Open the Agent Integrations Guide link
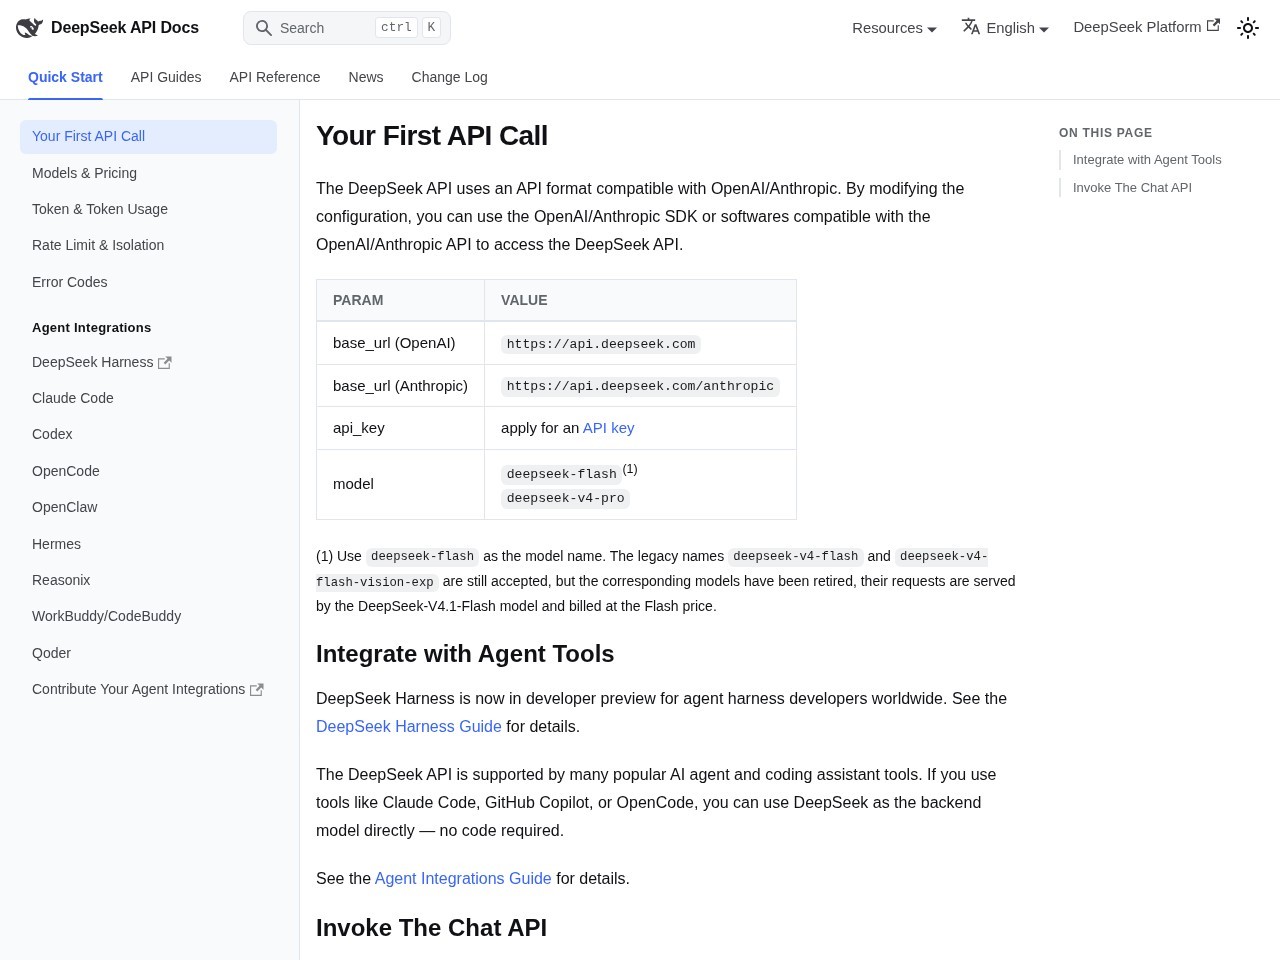 (463, 879)
